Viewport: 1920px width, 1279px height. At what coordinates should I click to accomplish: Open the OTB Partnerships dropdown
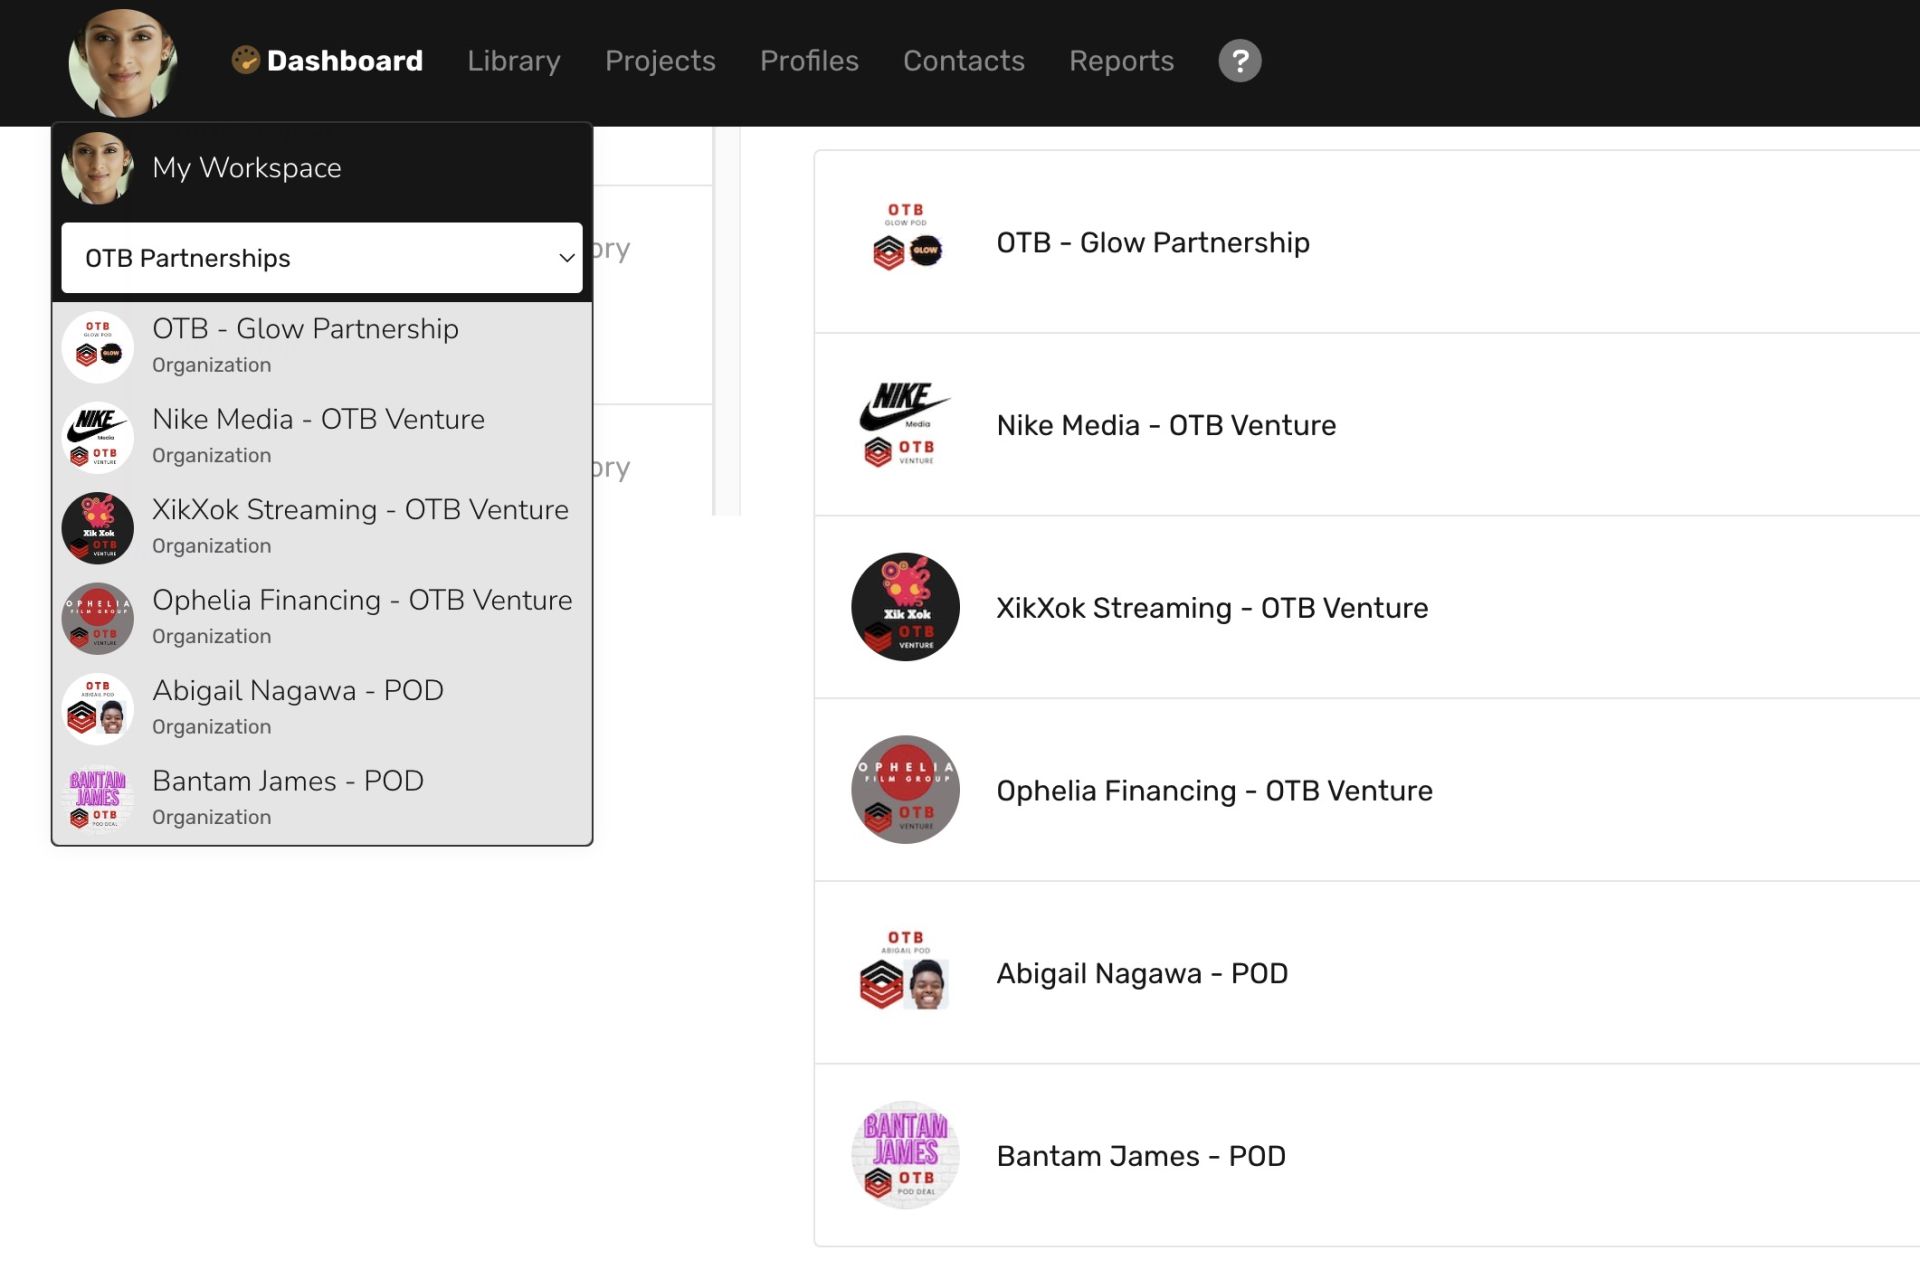[x=321, y=258]
